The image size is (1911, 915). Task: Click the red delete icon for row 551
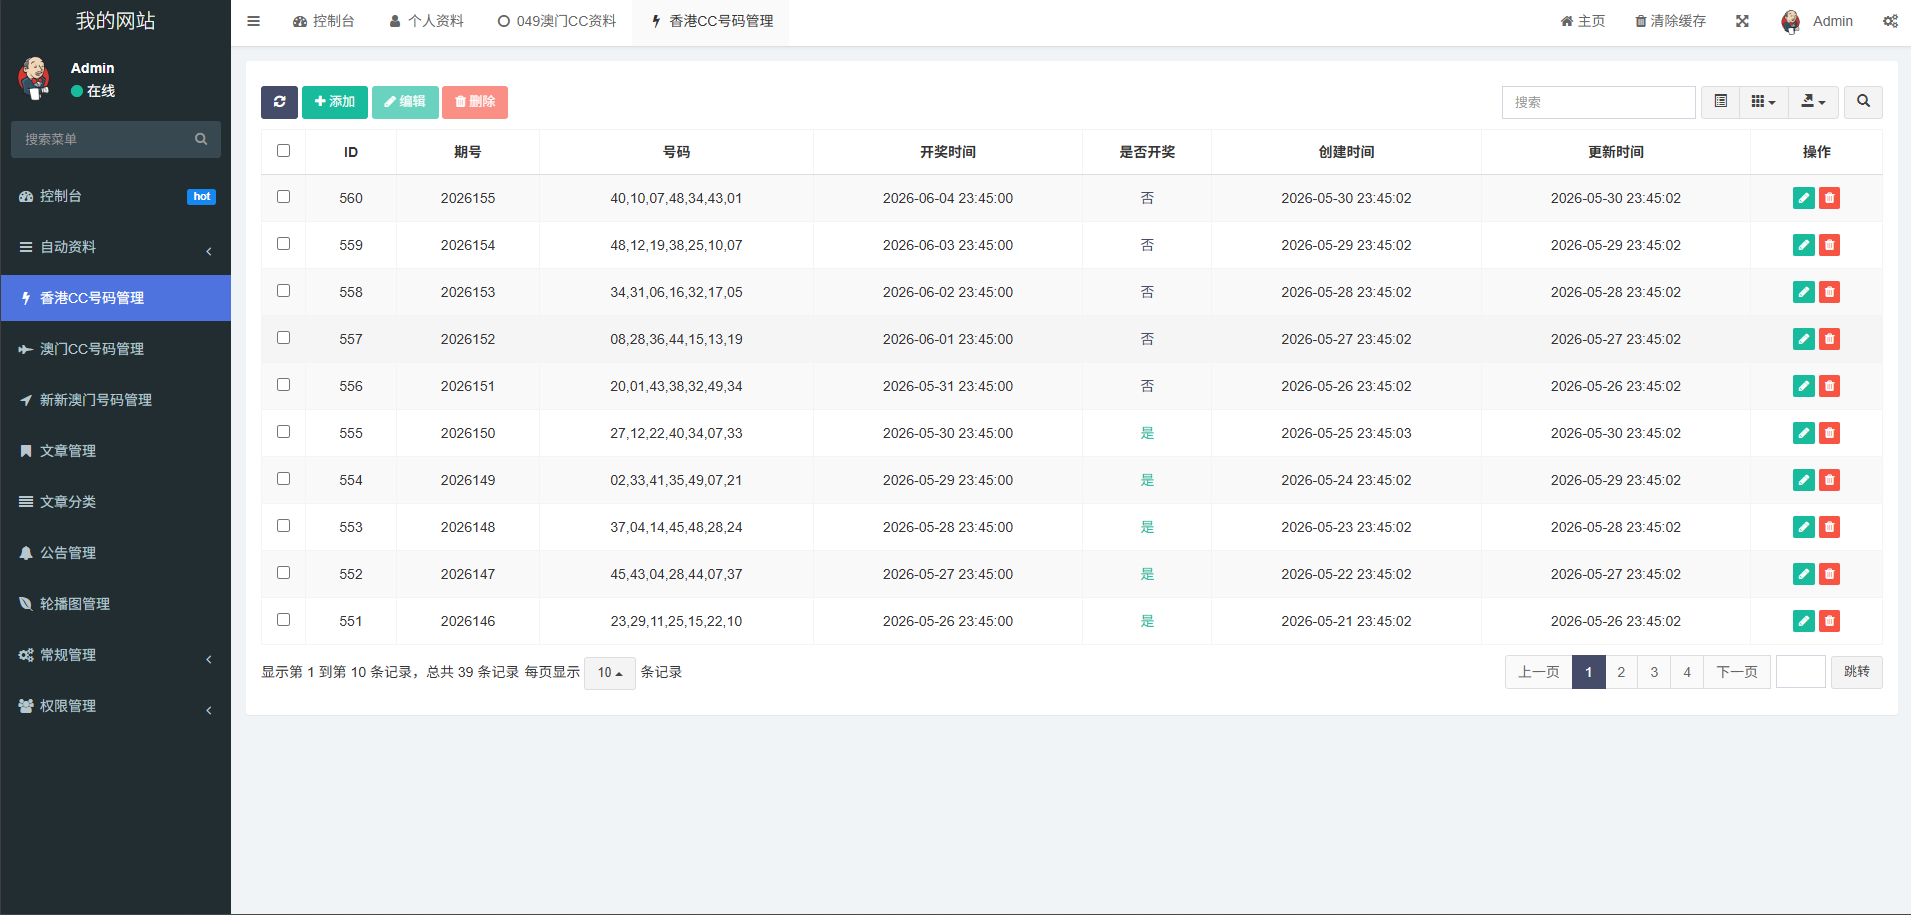(1829, 621)
